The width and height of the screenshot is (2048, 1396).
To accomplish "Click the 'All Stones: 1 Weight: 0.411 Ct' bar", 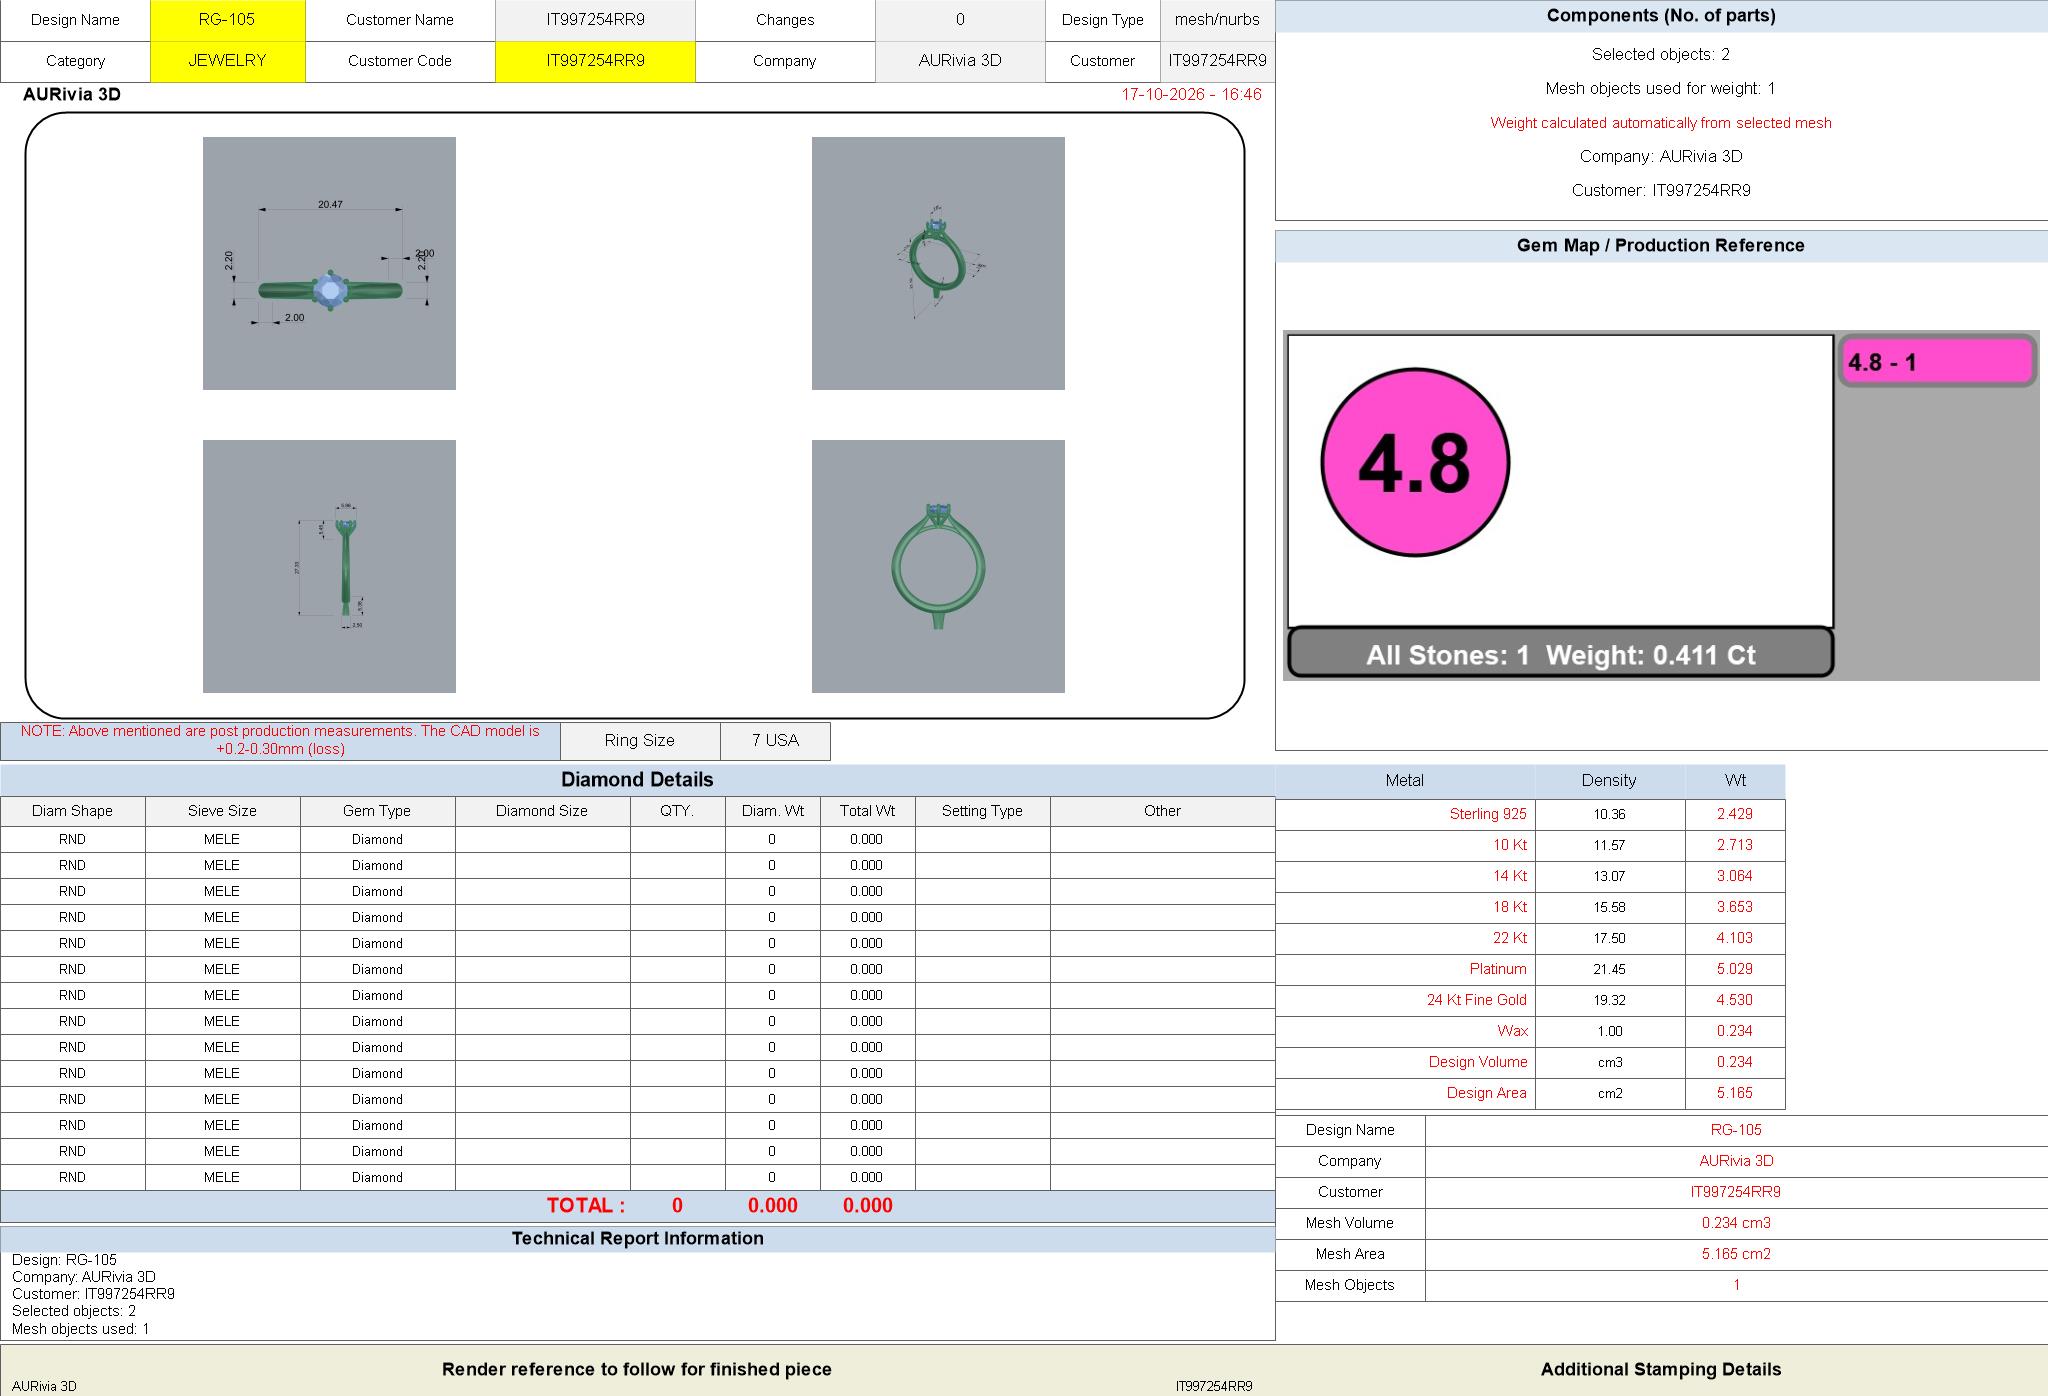I will (x=1560, y=654).
